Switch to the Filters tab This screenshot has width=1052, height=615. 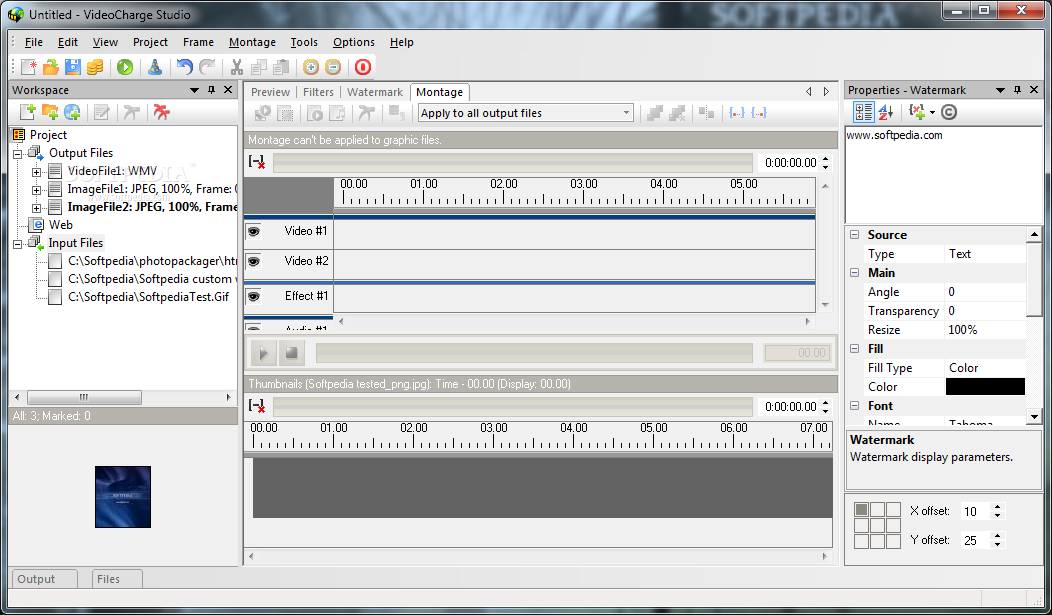[318, 92]
